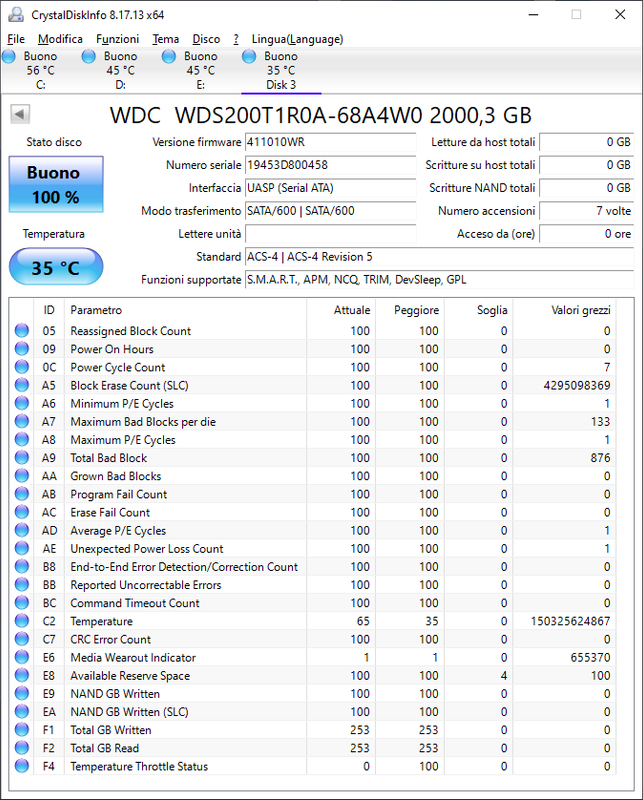This screenshot has height=800, width=643.
Task: Click the Numero accensioni value 7 volte
Action: [586, 211]
